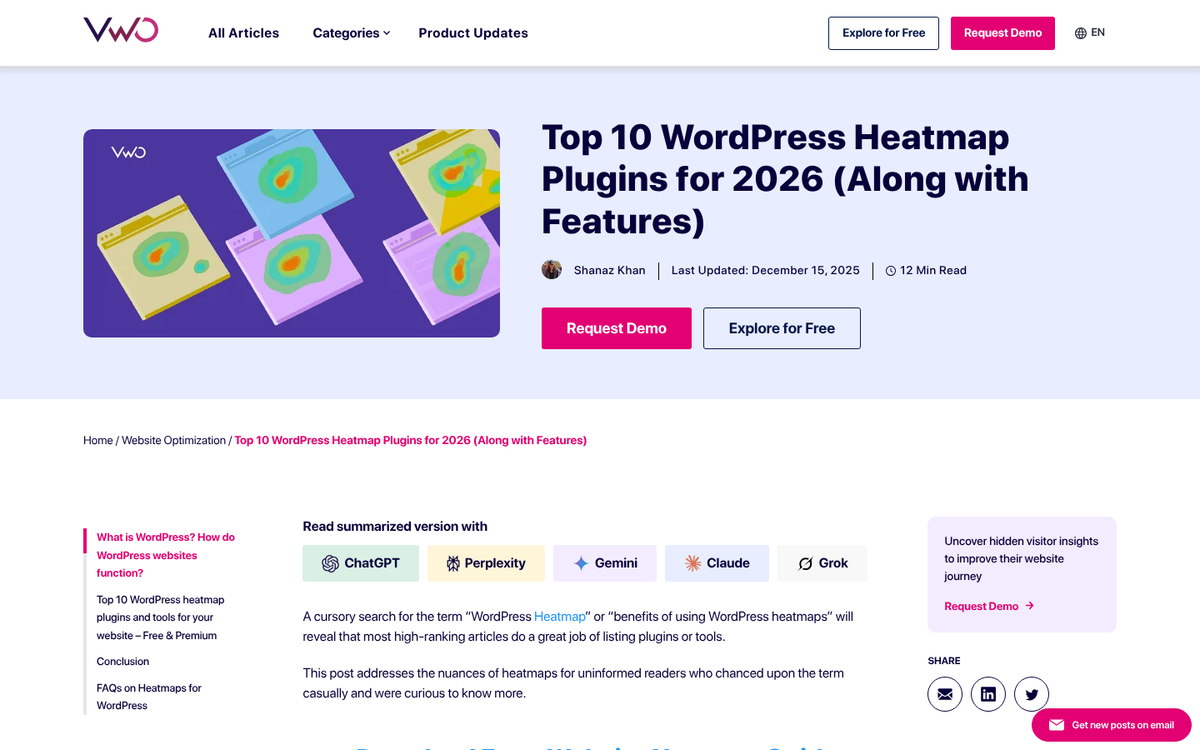This screenshot has height=750, width=1200.
Task: Summarize the article with ChatGPT
Action: (x=360, y=563)
